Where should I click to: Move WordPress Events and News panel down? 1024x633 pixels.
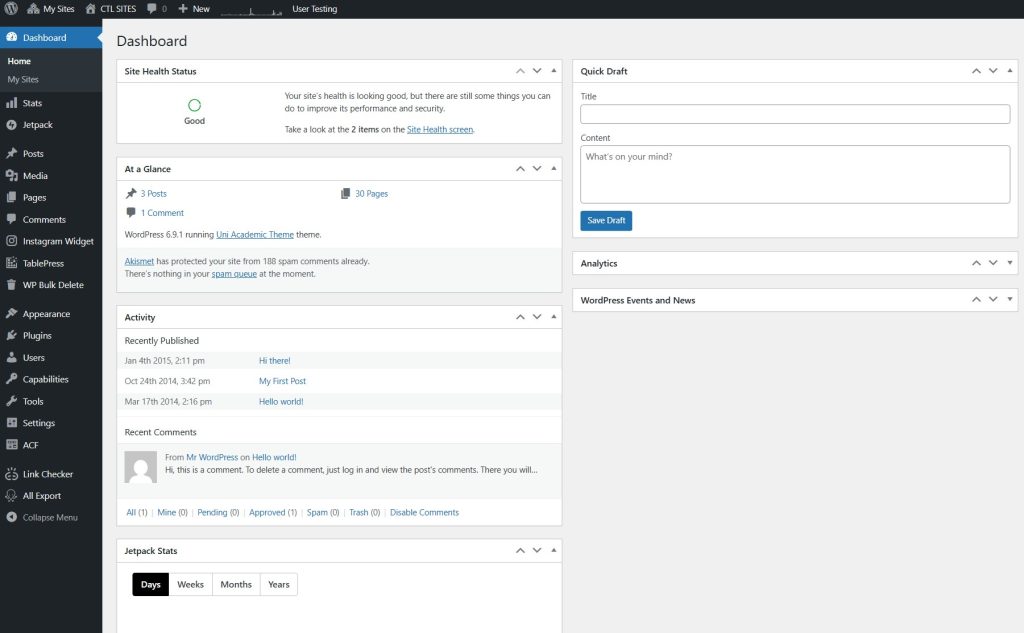(x=993, y=299)
